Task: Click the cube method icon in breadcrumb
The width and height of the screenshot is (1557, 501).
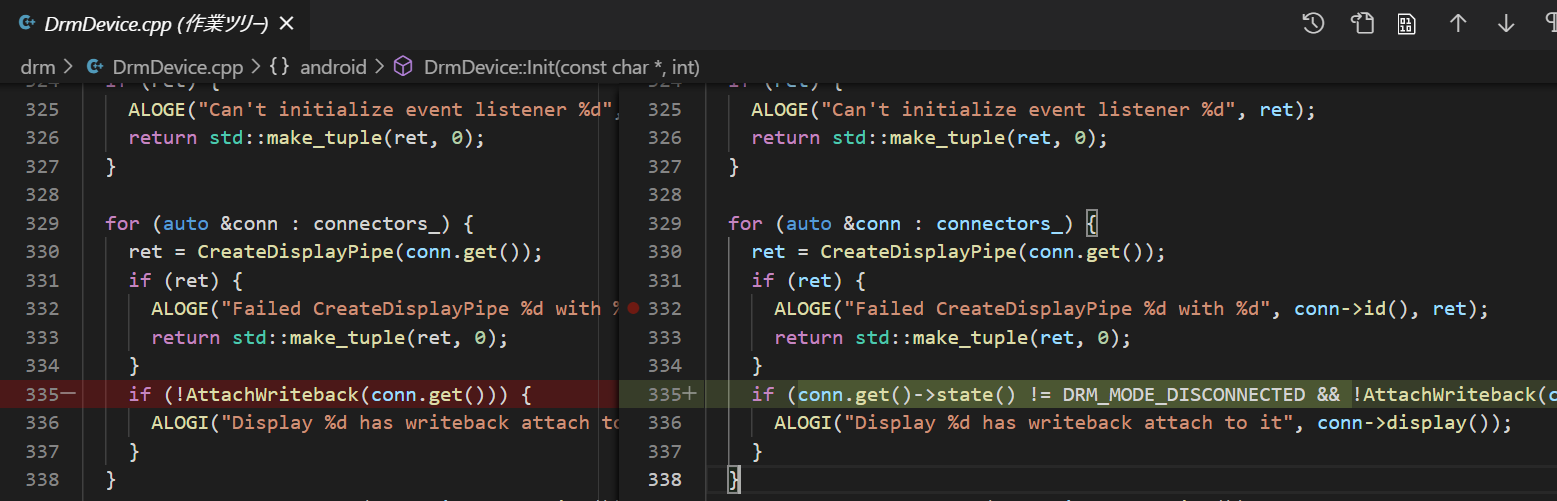Action: coord(403,67)
